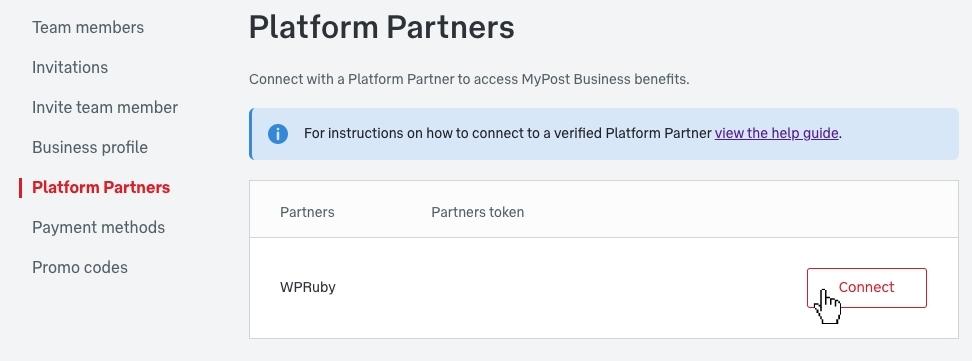Select the active Platform Partners sidebar item
972x361 pixels.
click(101, 187)
